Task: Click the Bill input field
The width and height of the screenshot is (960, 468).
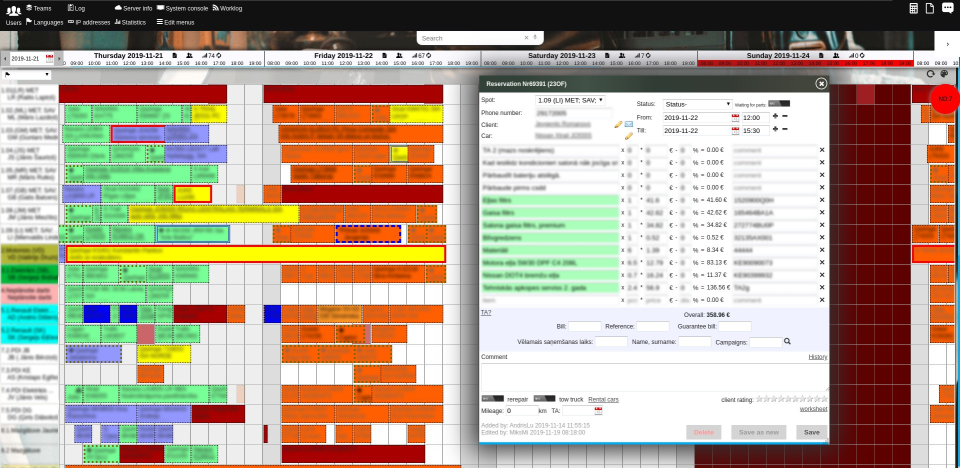Action: (585, 326)
